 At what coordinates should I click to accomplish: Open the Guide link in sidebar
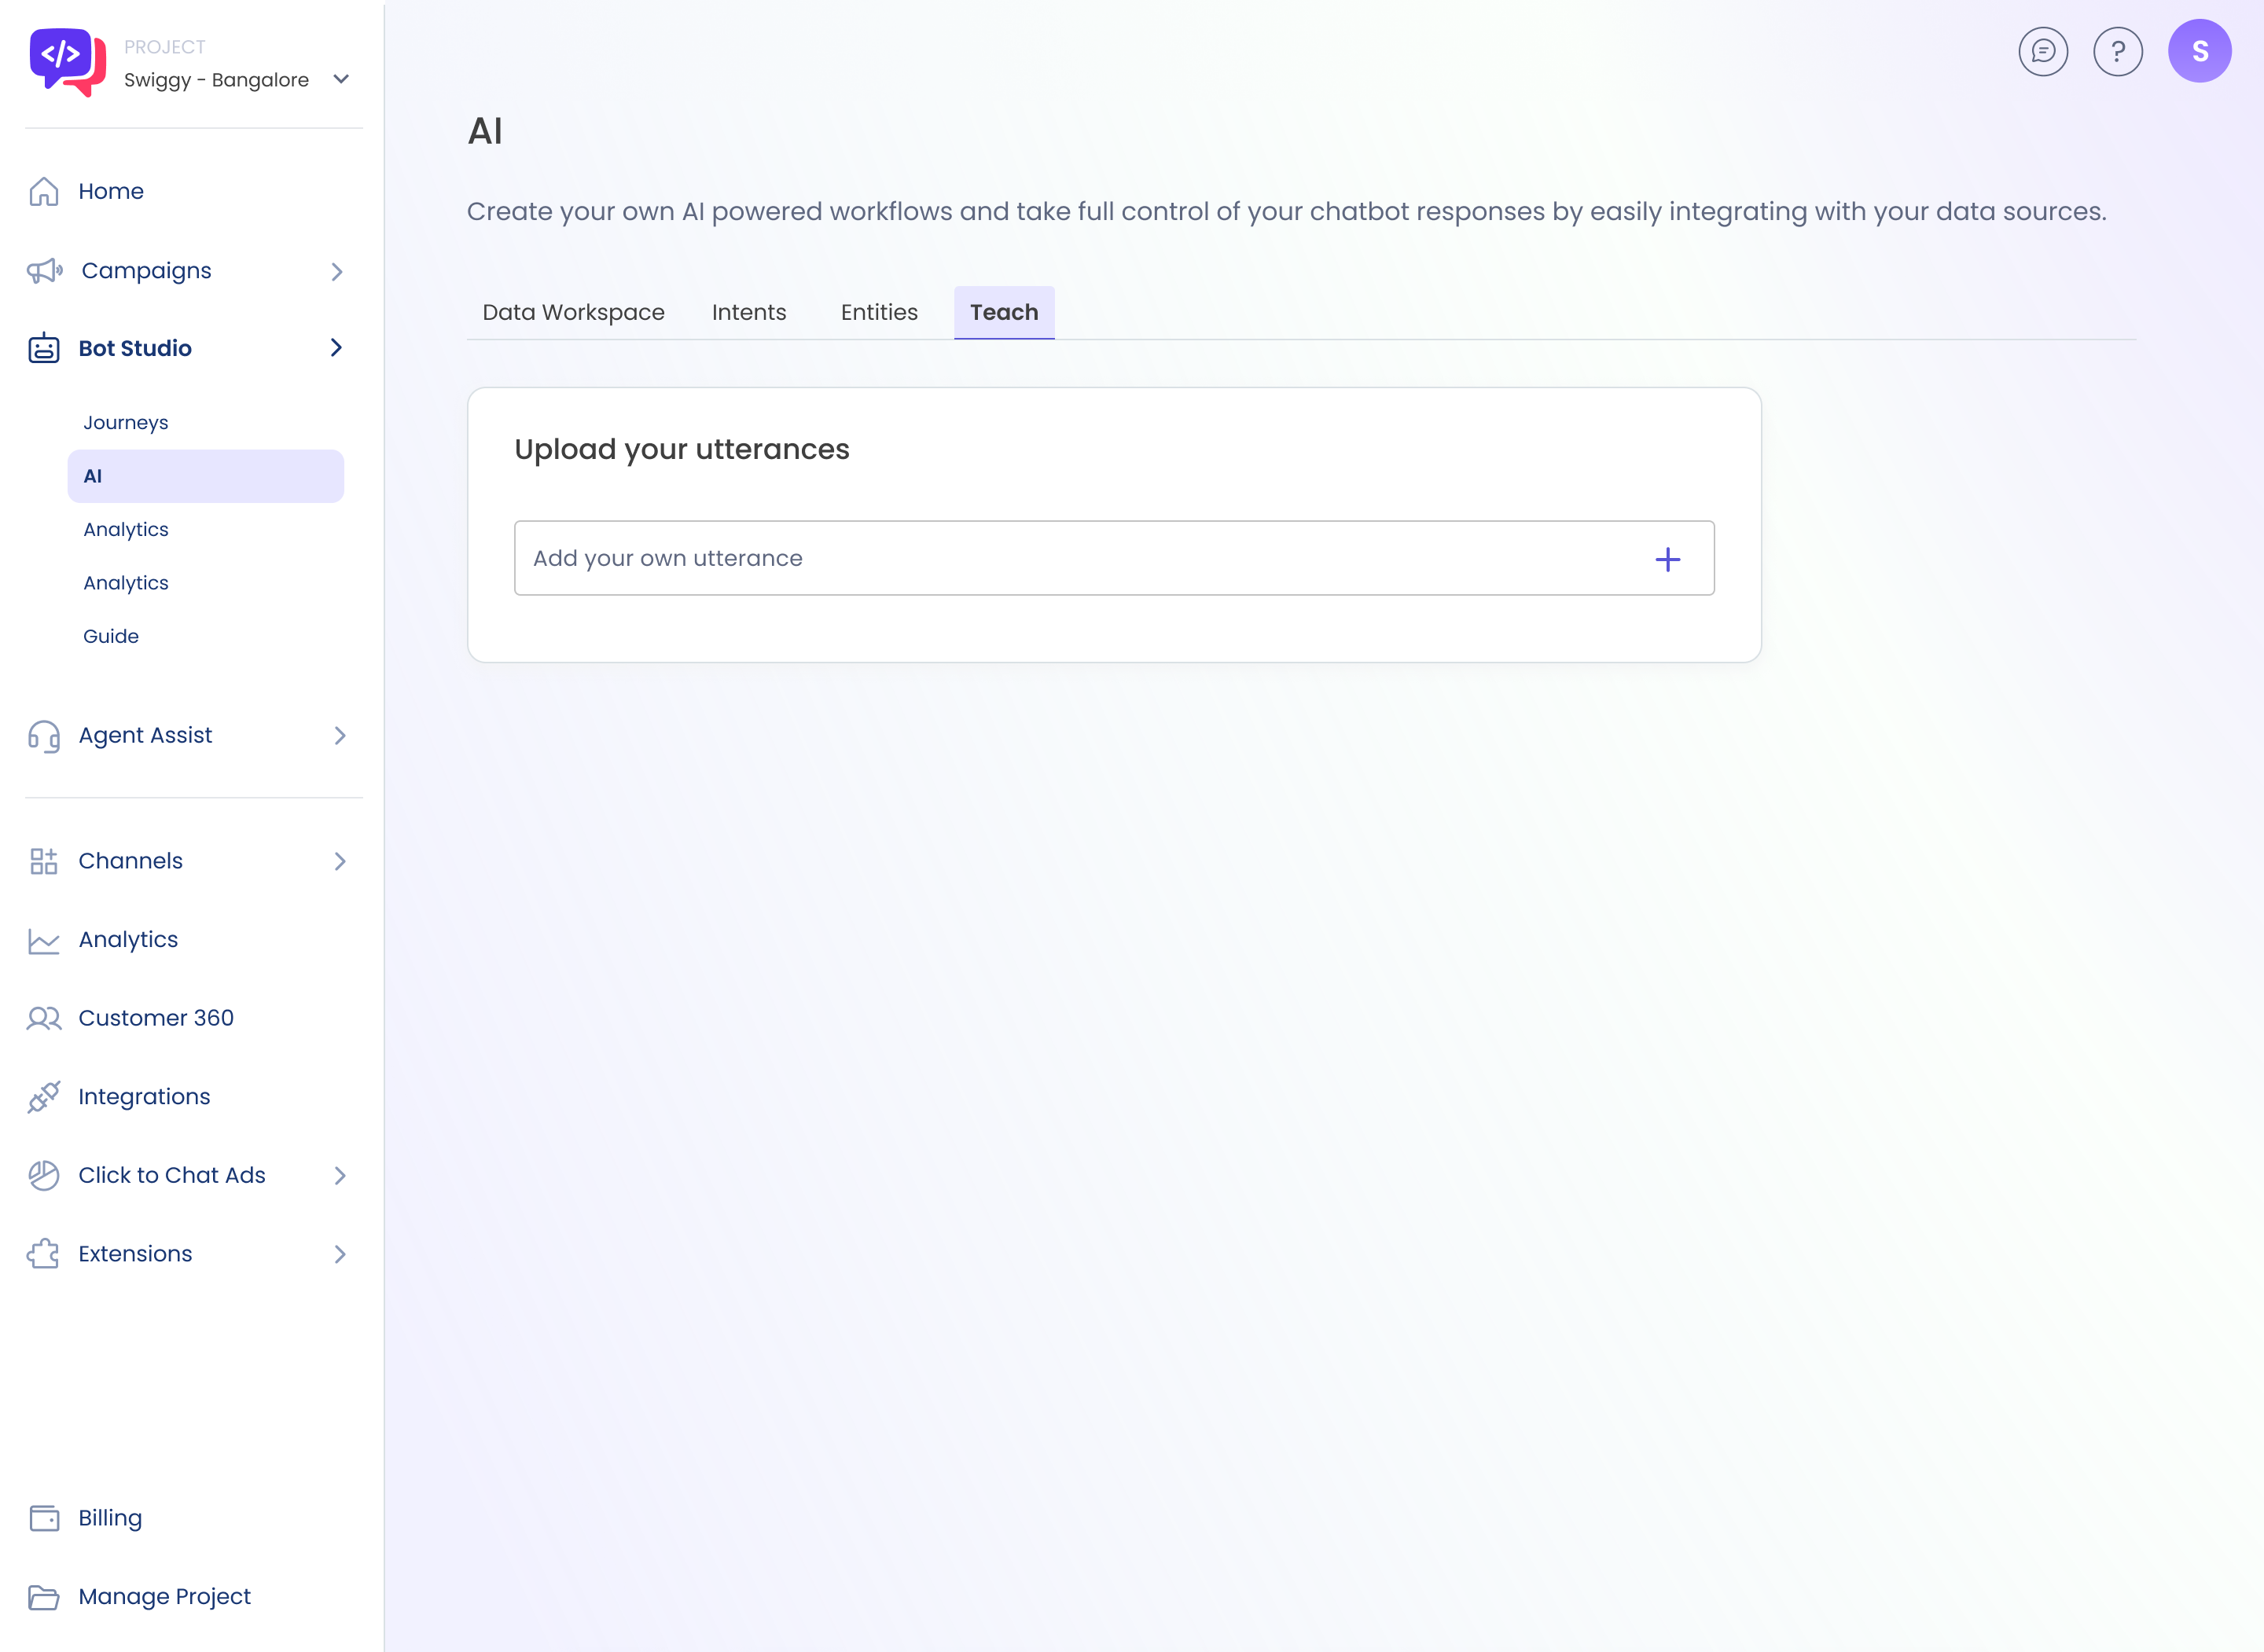click(111, 636)
